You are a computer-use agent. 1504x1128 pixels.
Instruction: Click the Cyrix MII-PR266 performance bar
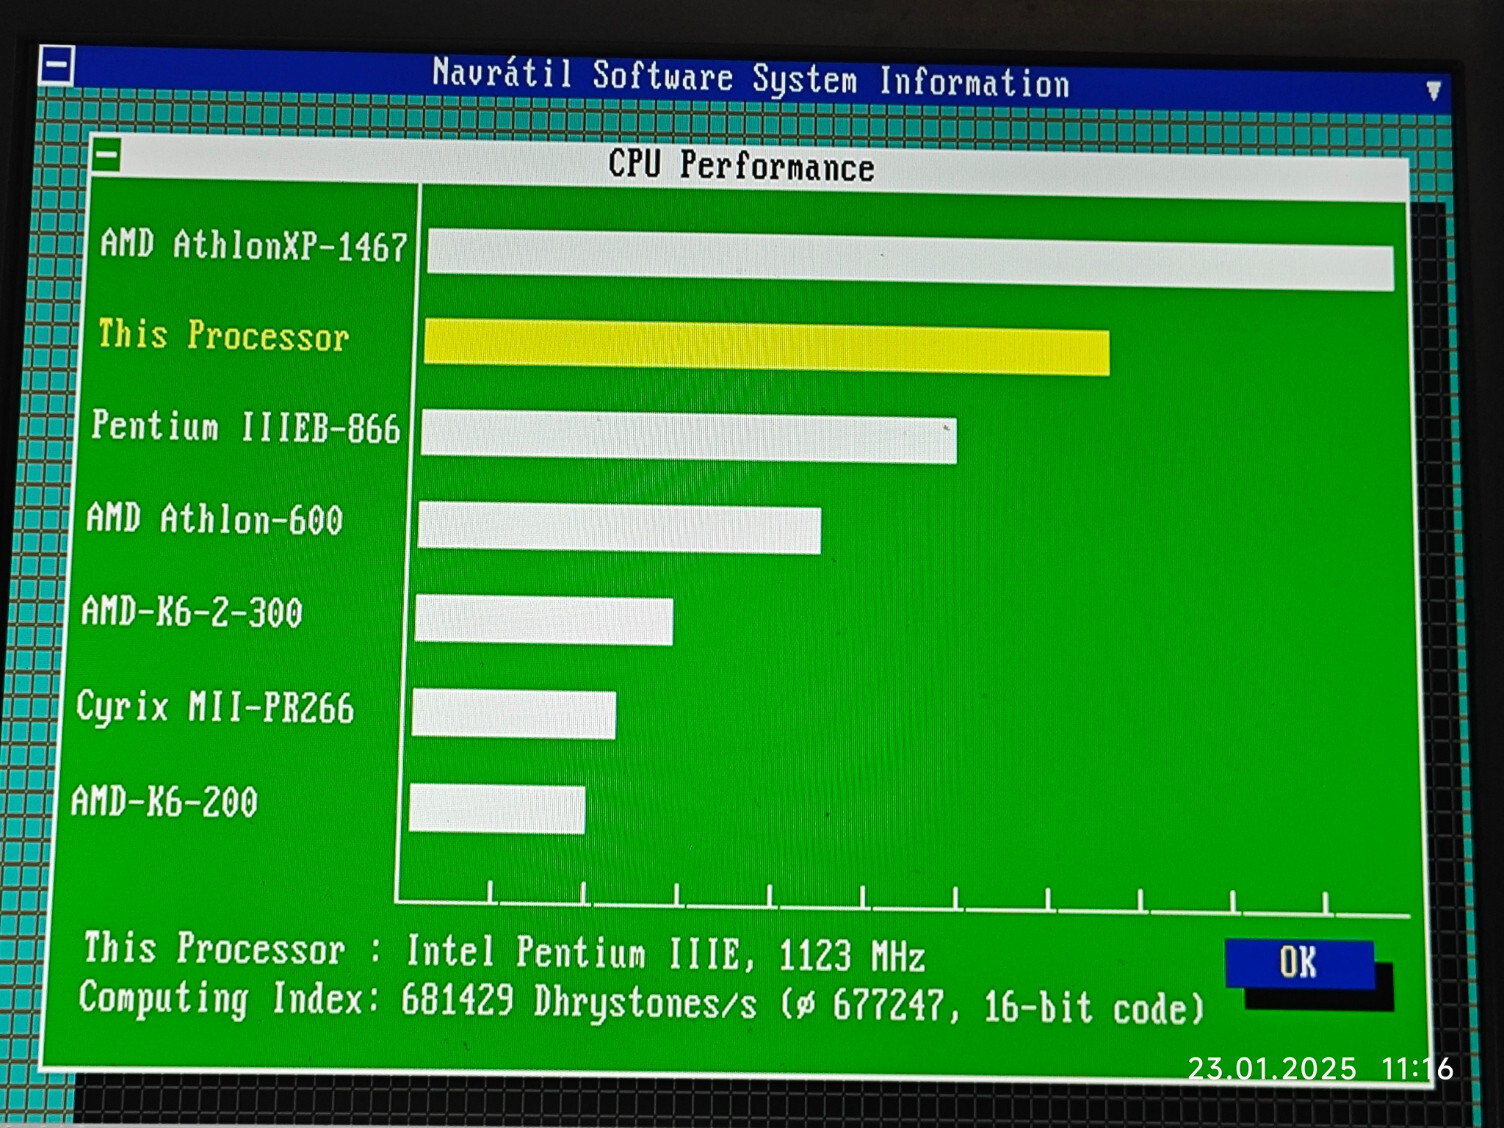pyautogui.click(x=514, y=714)
